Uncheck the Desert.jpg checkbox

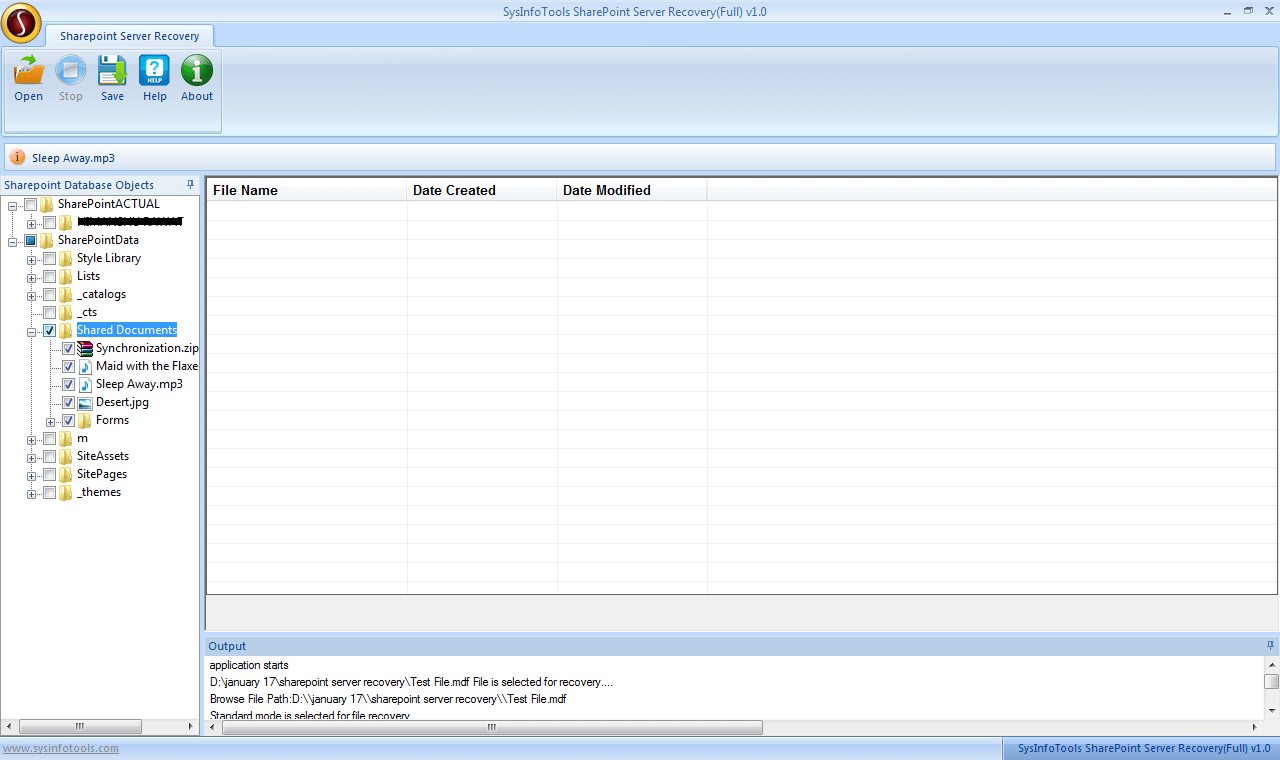click(x=68, y=402)
